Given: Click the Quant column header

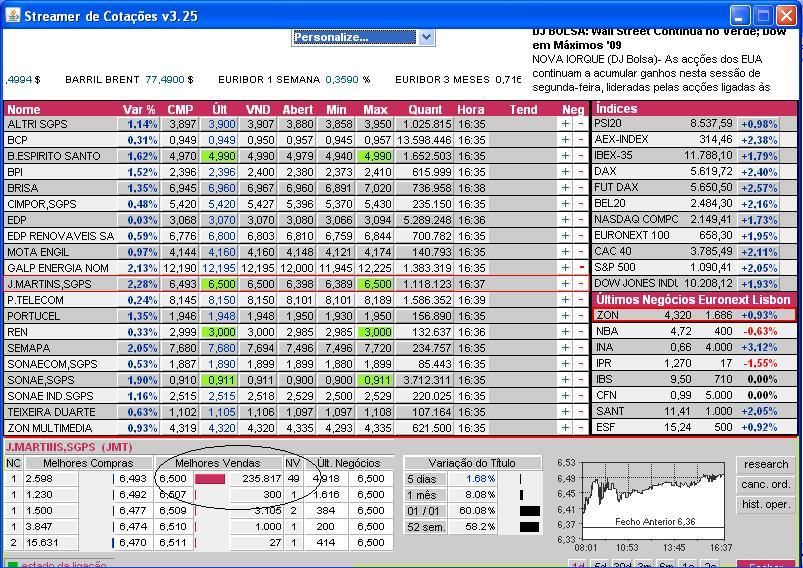Looking at the screenshot, I should (425, 109).
